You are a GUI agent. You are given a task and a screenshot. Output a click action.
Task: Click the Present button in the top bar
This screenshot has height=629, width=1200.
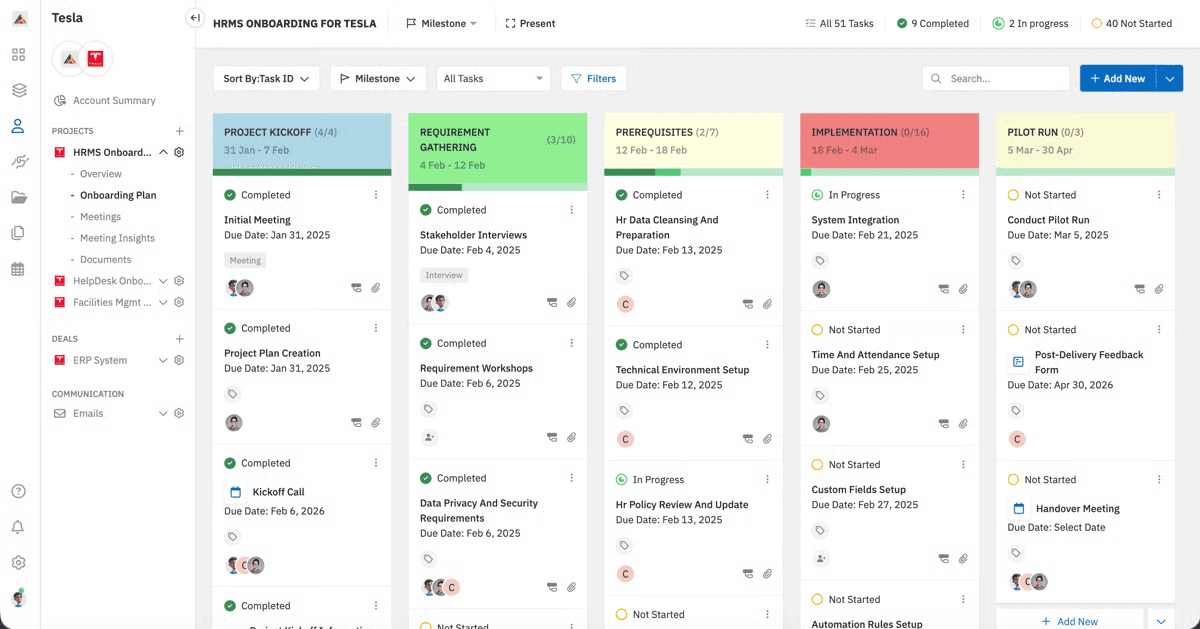click(x=529, y=22)
